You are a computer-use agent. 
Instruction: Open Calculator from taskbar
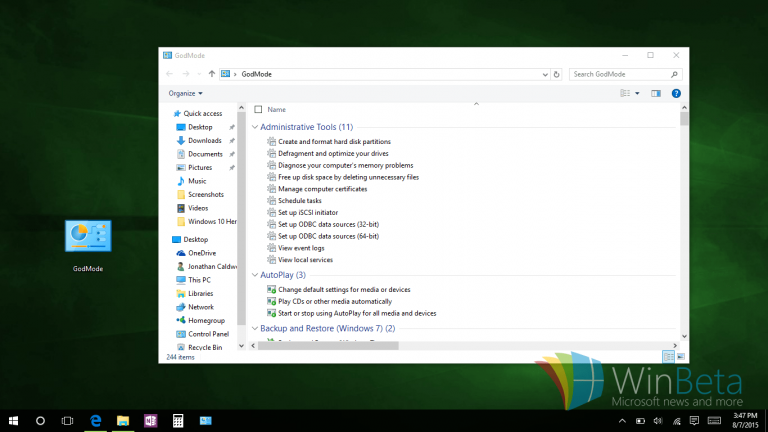(x=178, y=421)
